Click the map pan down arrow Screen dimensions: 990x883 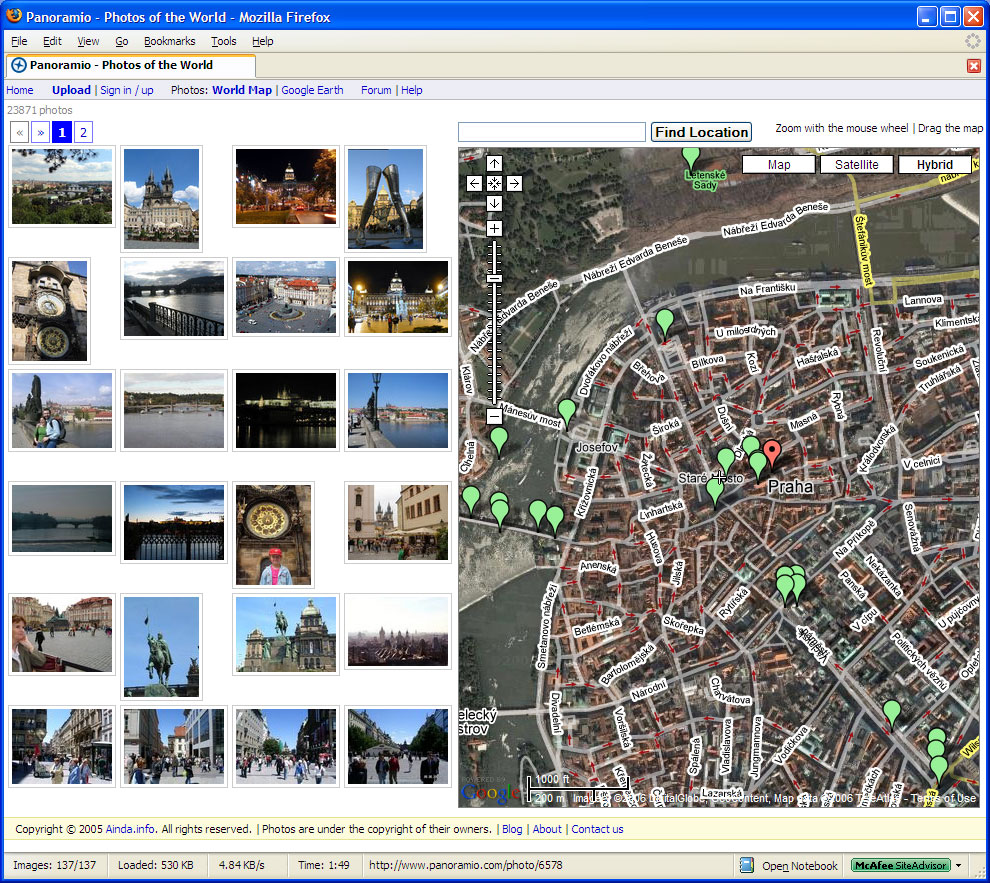pyautogui.click(x=494, y=203)
